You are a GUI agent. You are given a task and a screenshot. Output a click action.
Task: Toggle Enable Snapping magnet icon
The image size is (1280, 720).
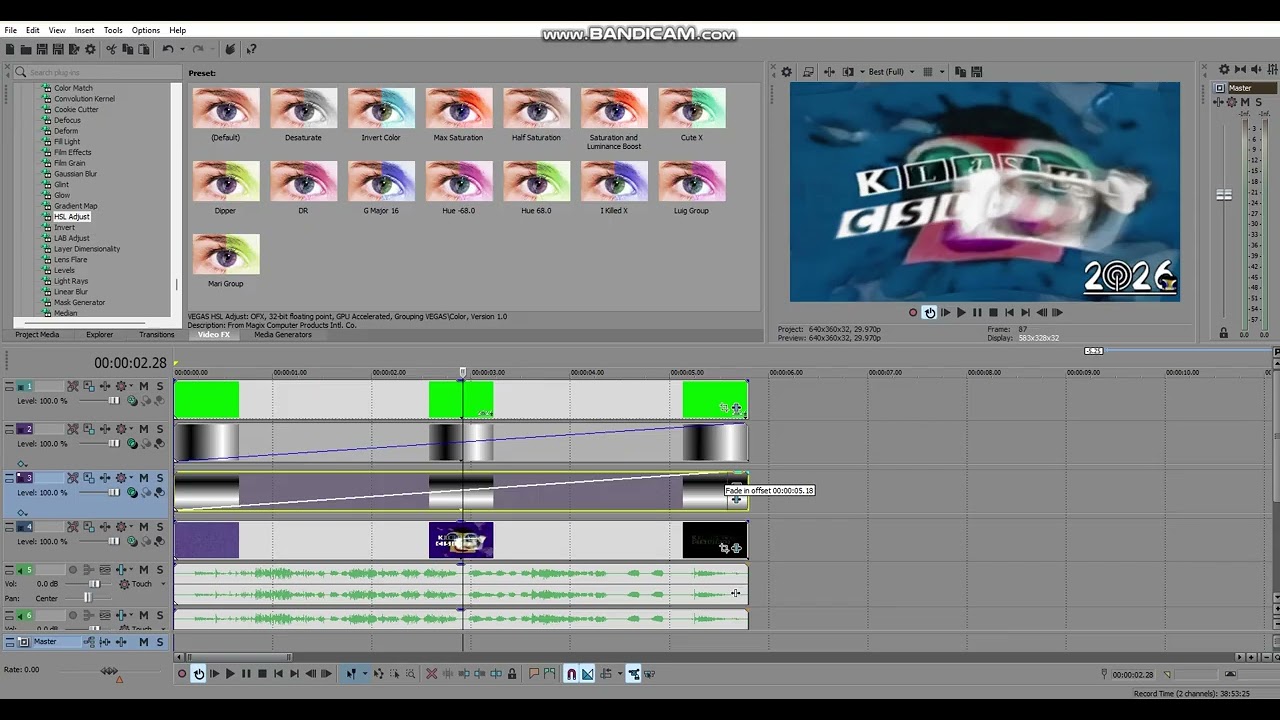571,674
